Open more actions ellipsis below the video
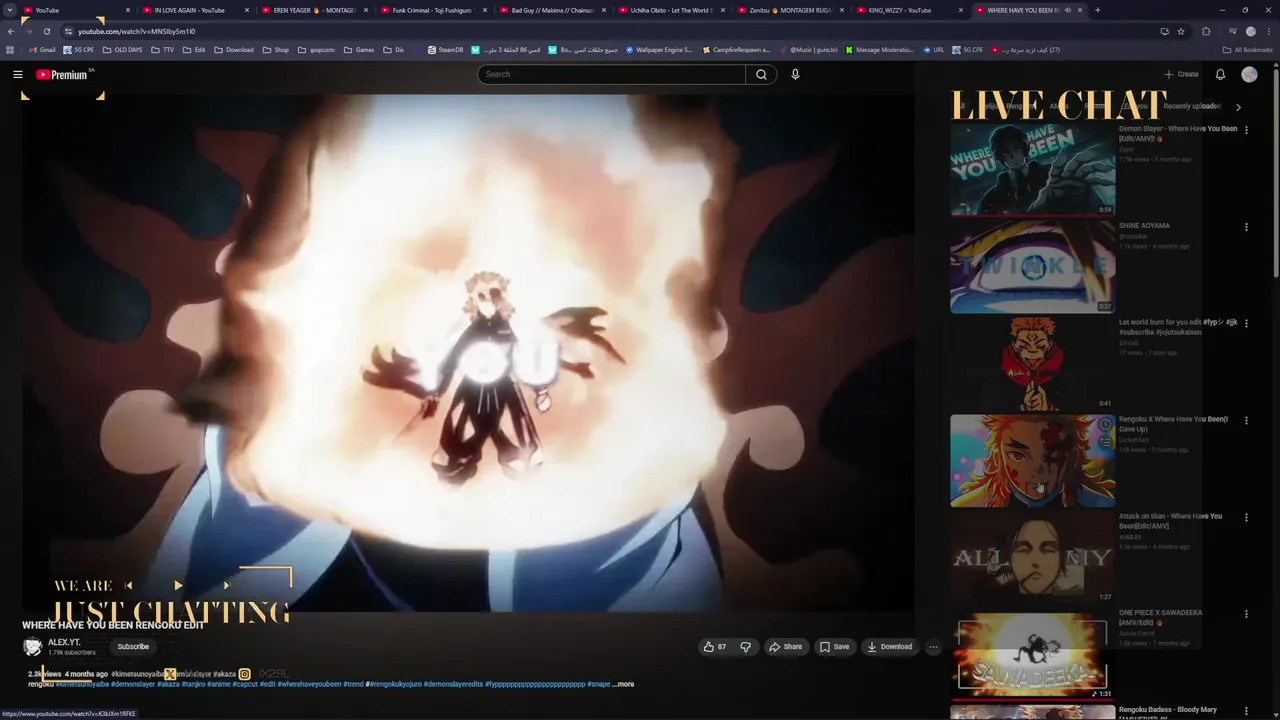This screenshot has width=1280, height=720. [x=933, y=647]
